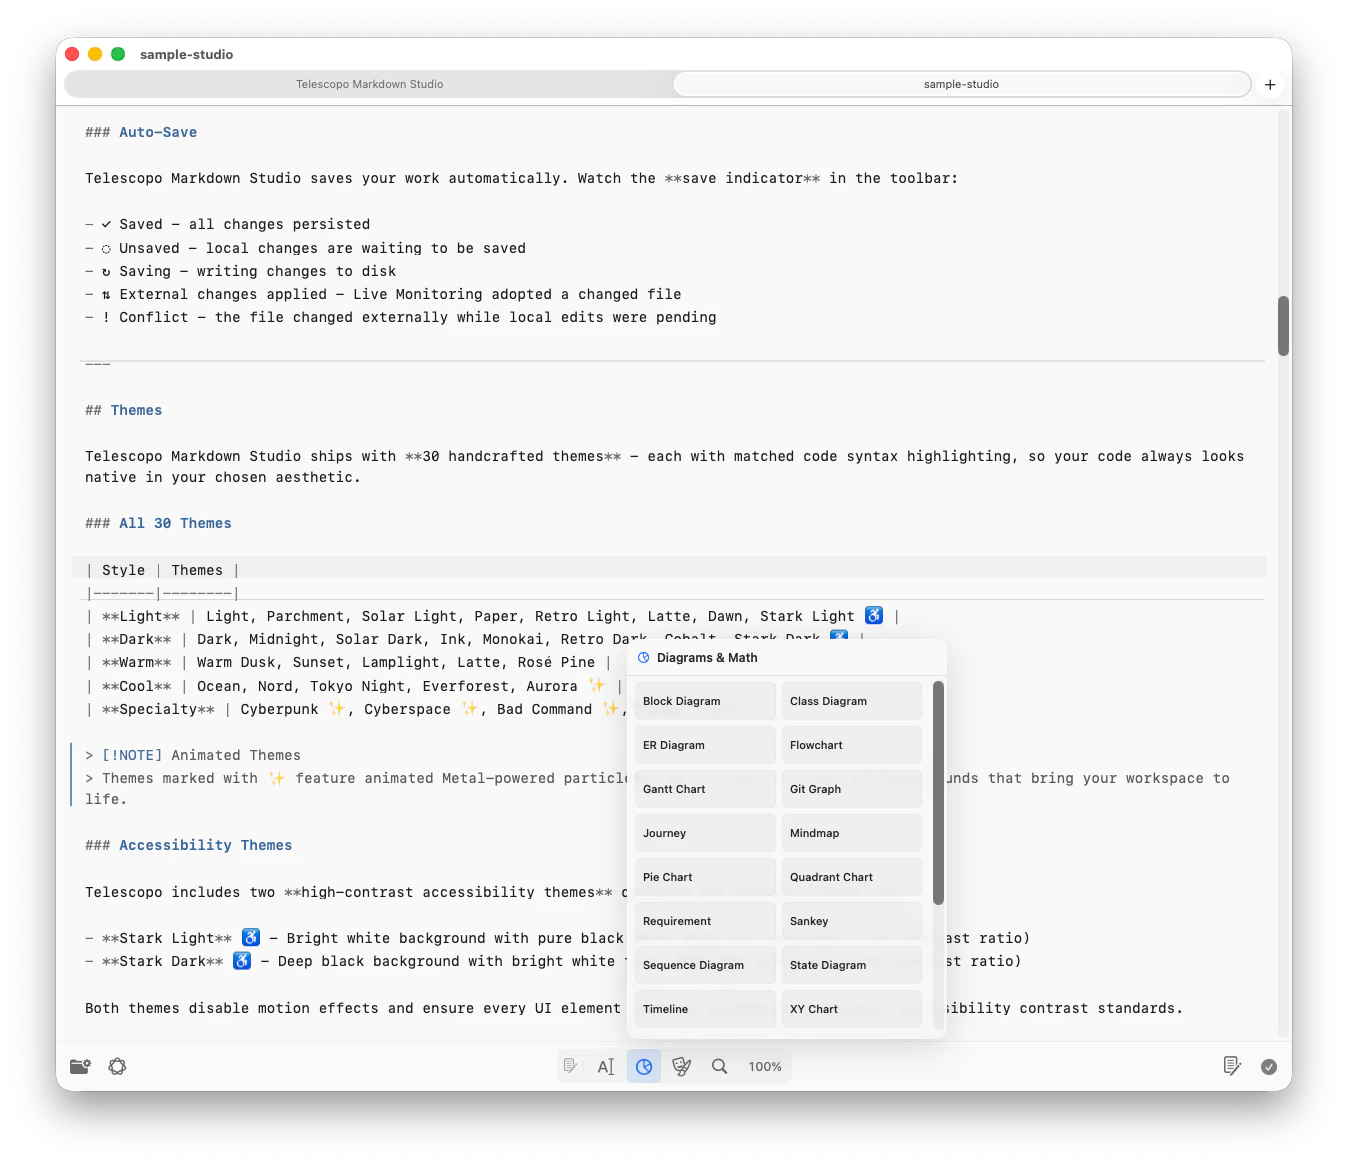Screen dimensions: 1348x1165
Task: Choose ER Diagram from the popup
Action: point(705,745)
